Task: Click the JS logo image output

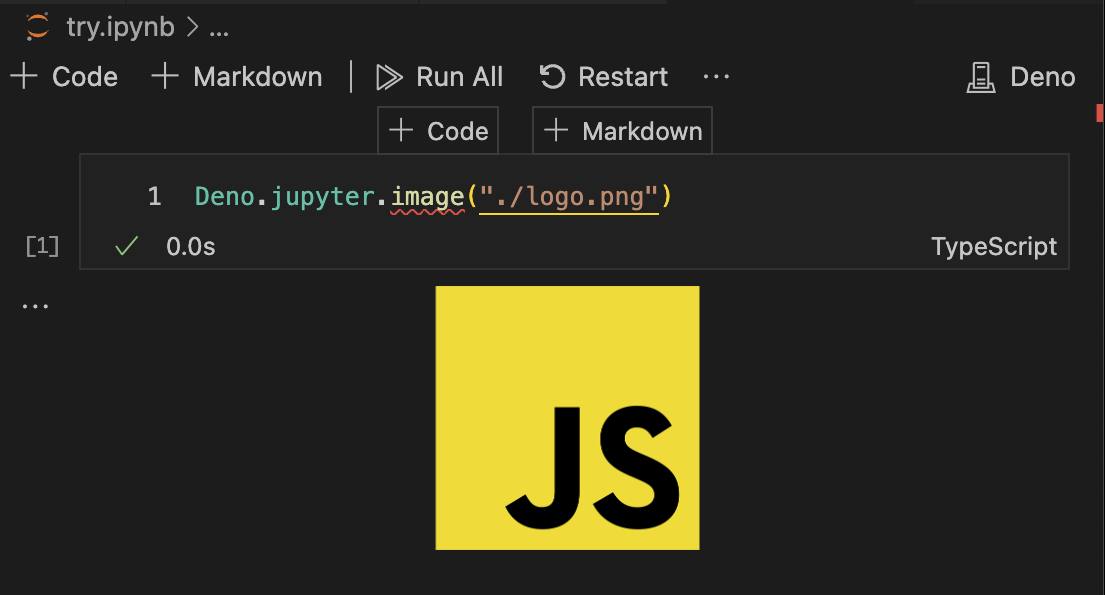Action: 566,417
